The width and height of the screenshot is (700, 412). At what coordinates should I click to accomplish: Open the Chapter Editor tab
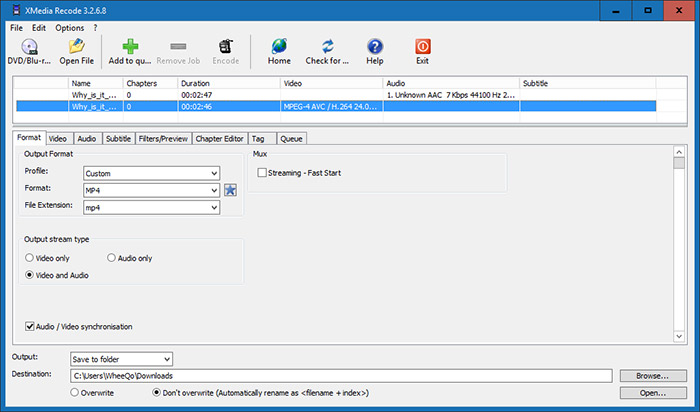[219, 139]
